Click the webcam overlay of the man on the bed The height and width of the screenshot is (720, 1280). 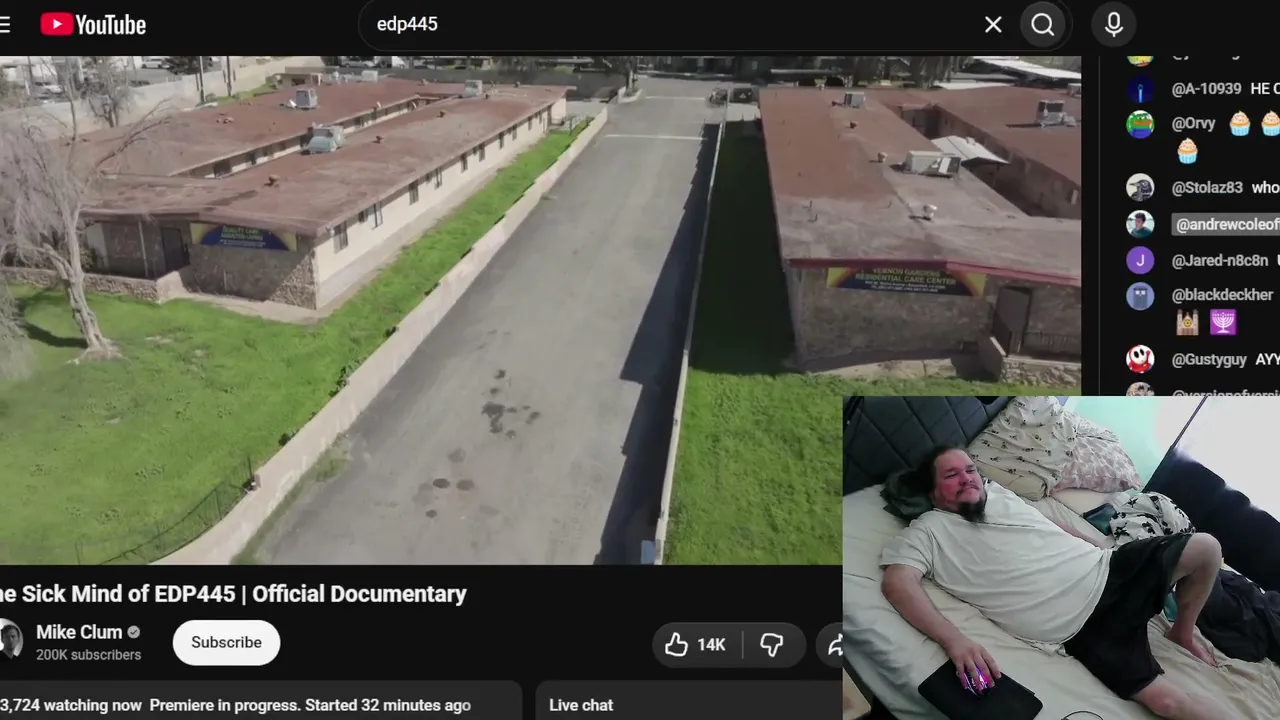click(x=1061, y=558)
